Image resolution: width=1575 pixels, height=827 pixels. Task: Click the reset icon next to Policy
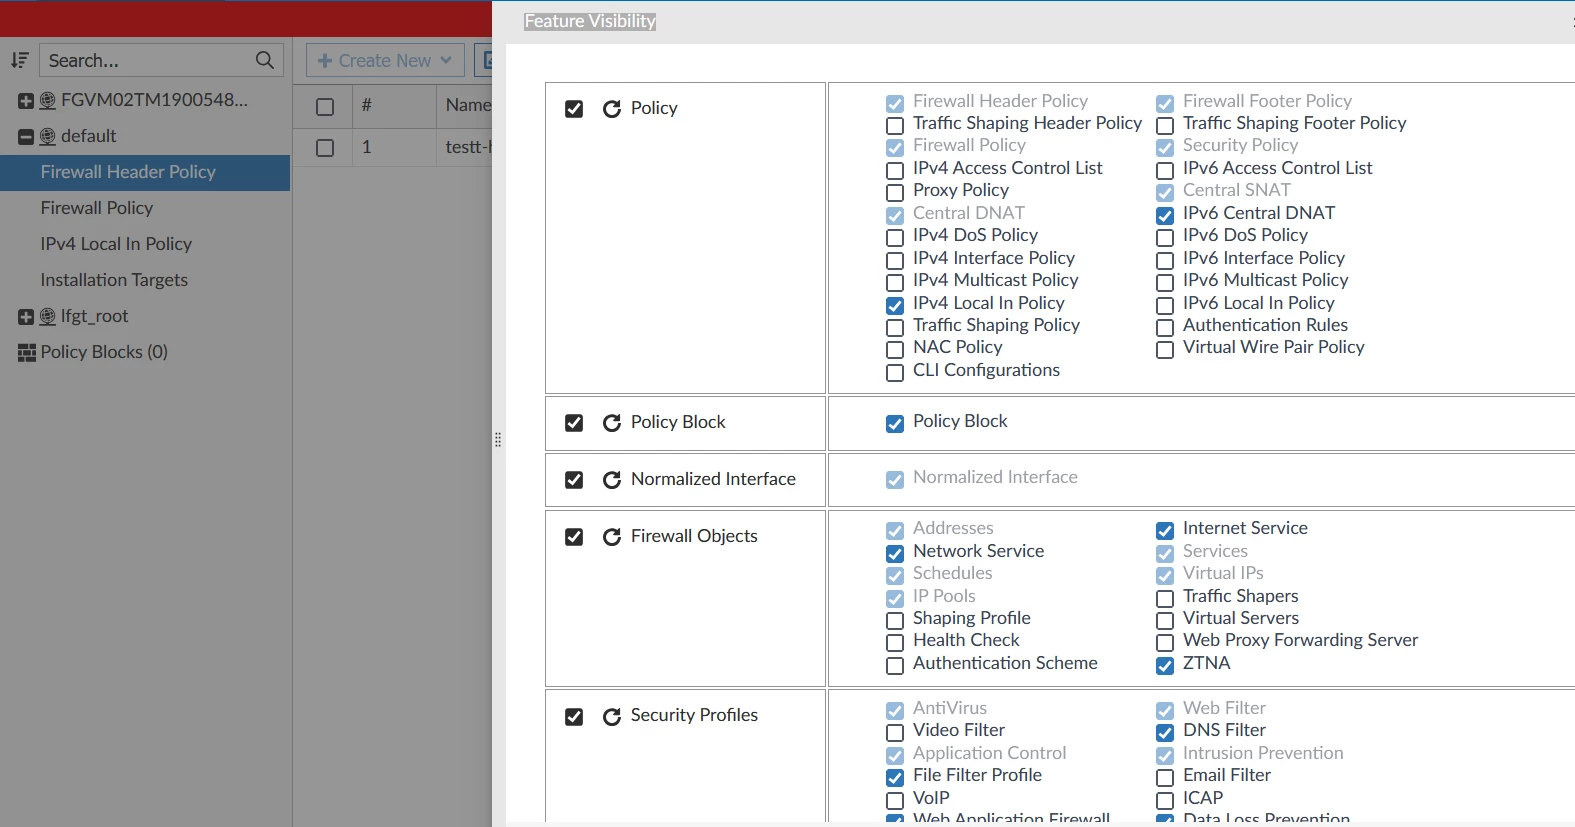pyautogui.click(x=612, y=108)
